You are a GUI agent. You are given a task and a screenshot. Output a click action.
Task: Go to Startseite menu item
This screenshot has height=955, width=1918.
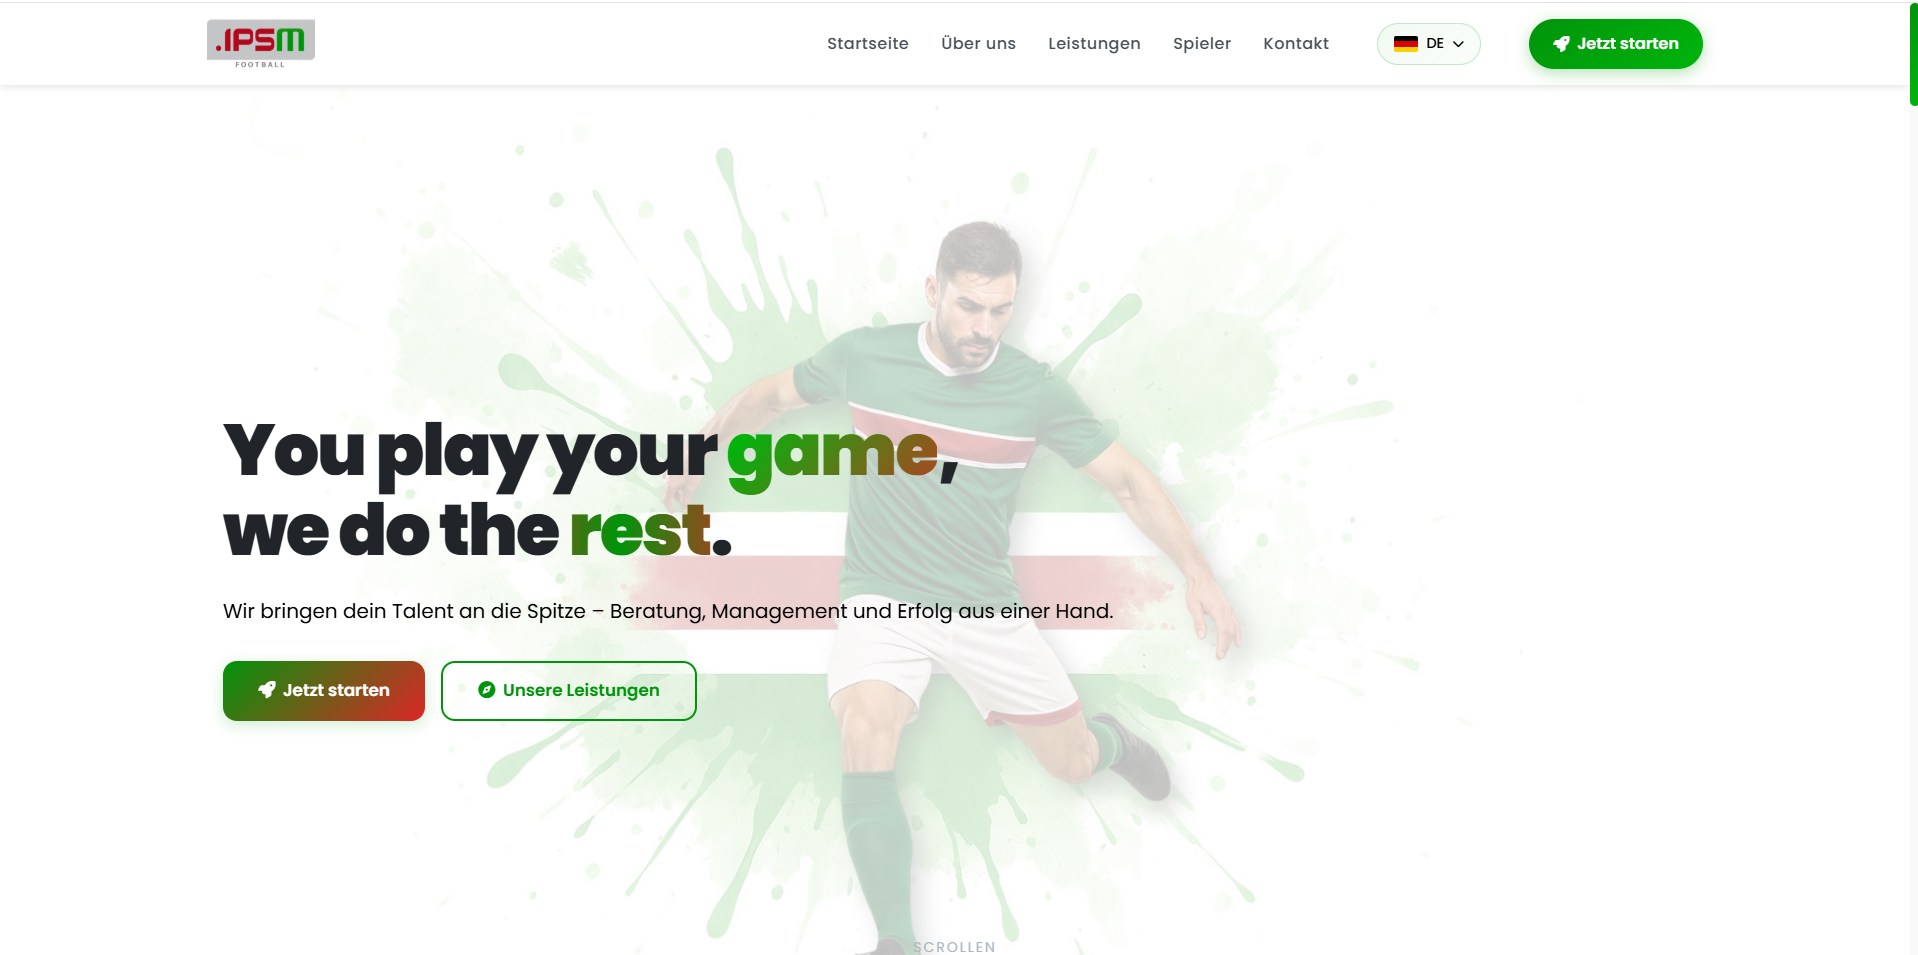click(x=867, y=44)
